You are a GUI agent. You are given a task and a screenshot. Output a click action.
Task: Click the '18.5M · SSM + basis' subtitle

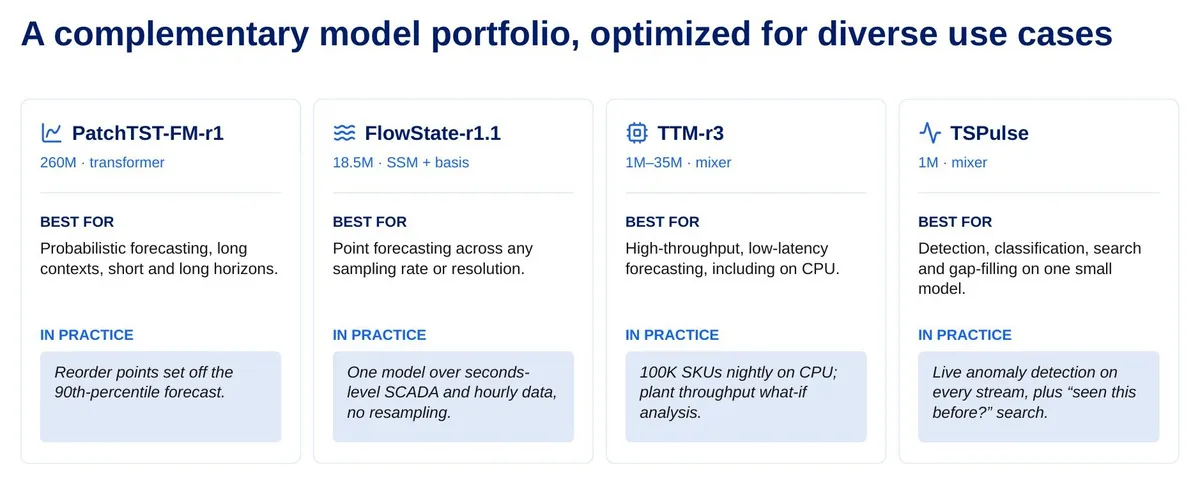click(401, 162)
